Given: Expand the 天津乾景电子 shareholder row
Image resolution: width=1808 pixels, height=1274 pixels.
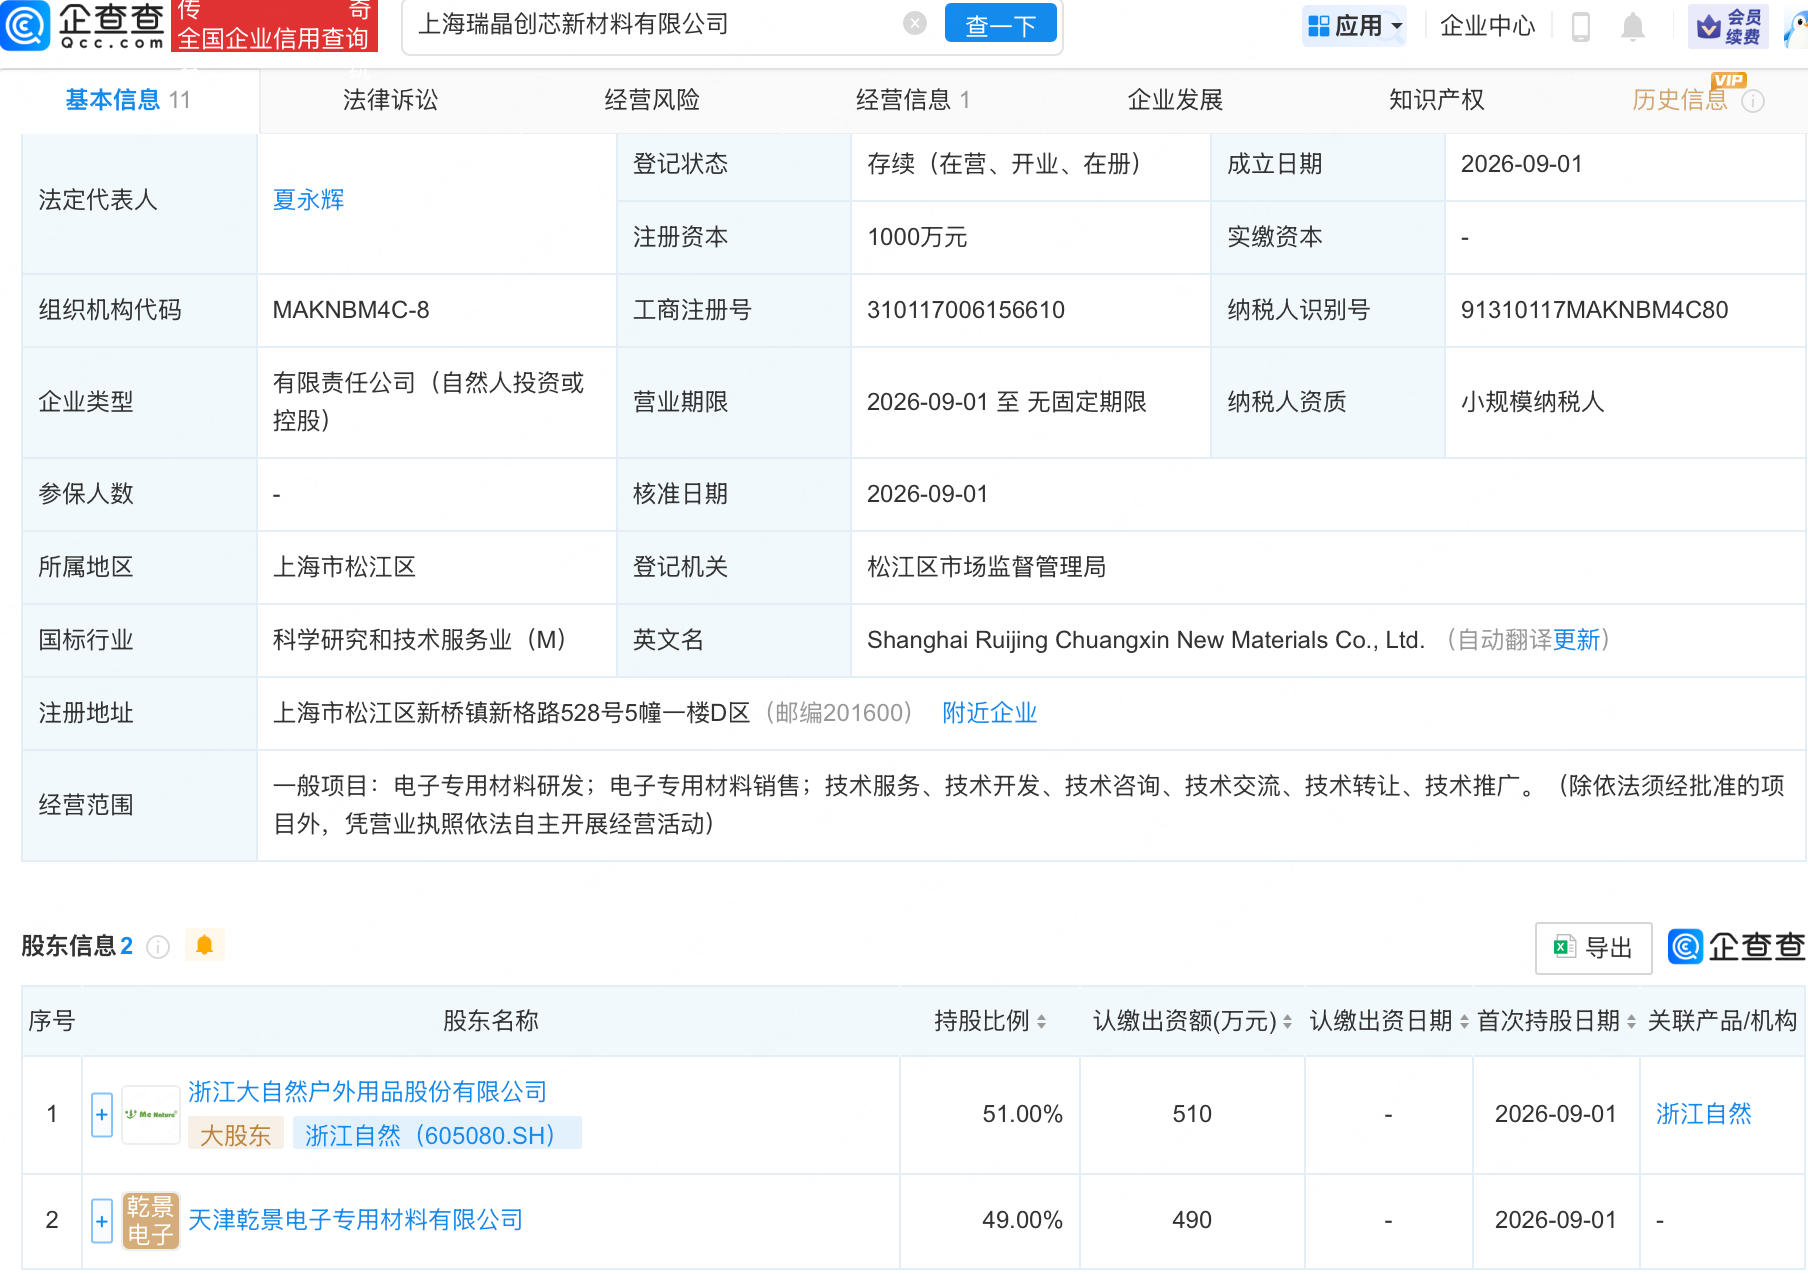Looking at the screenshot, I should 102,1220.
